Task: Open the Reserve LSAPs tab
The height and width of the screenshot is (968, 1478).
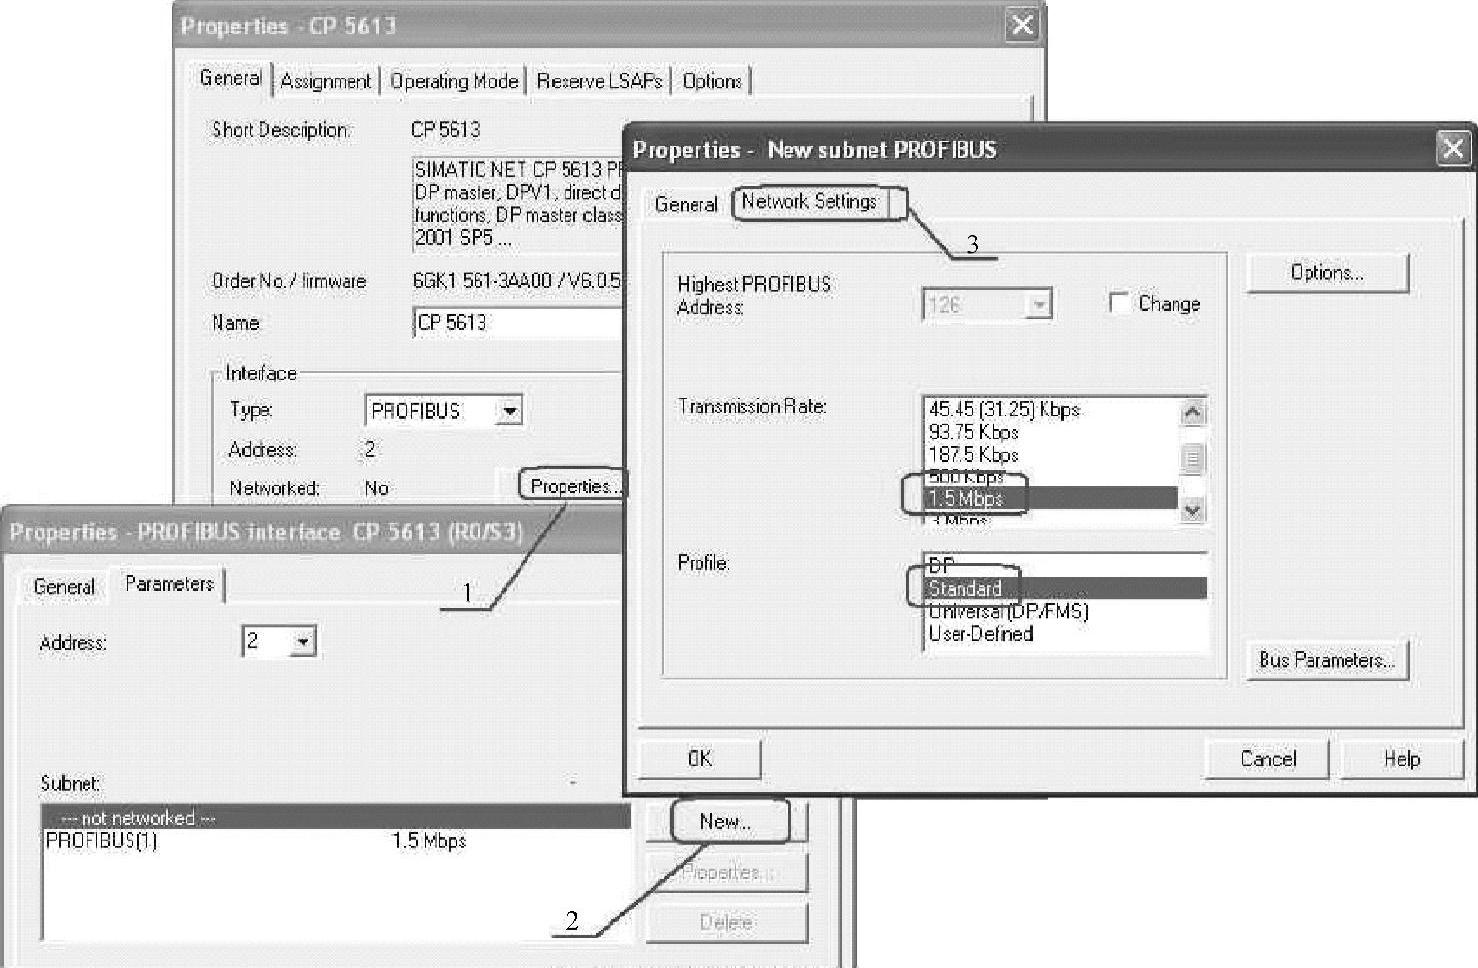Action: click(x=600, y=81)
